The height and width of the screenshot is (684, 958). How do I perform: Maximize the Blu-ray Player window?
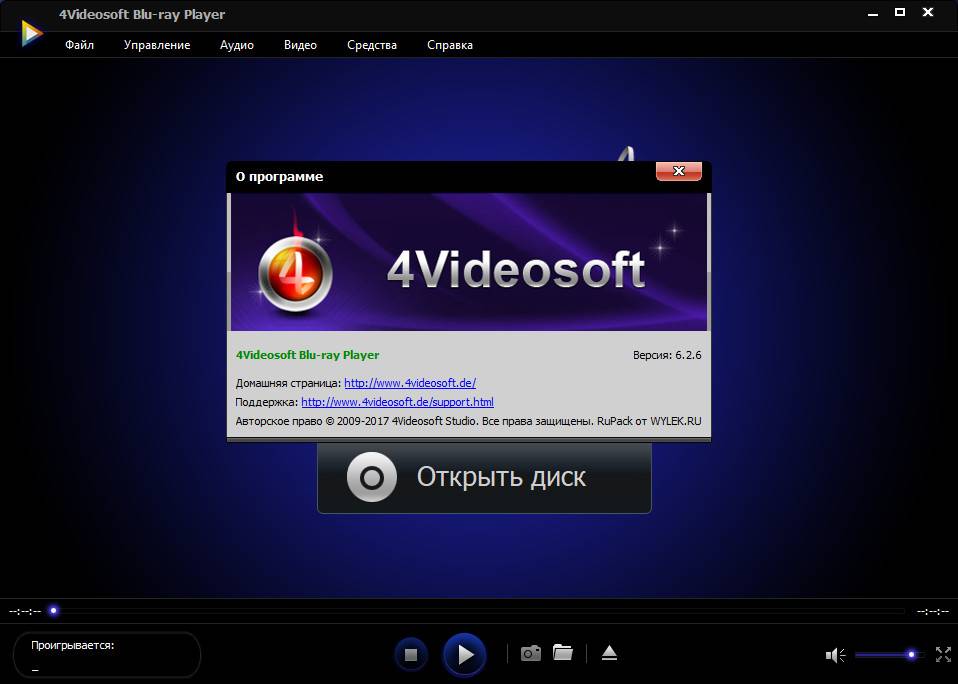[900, 12]
